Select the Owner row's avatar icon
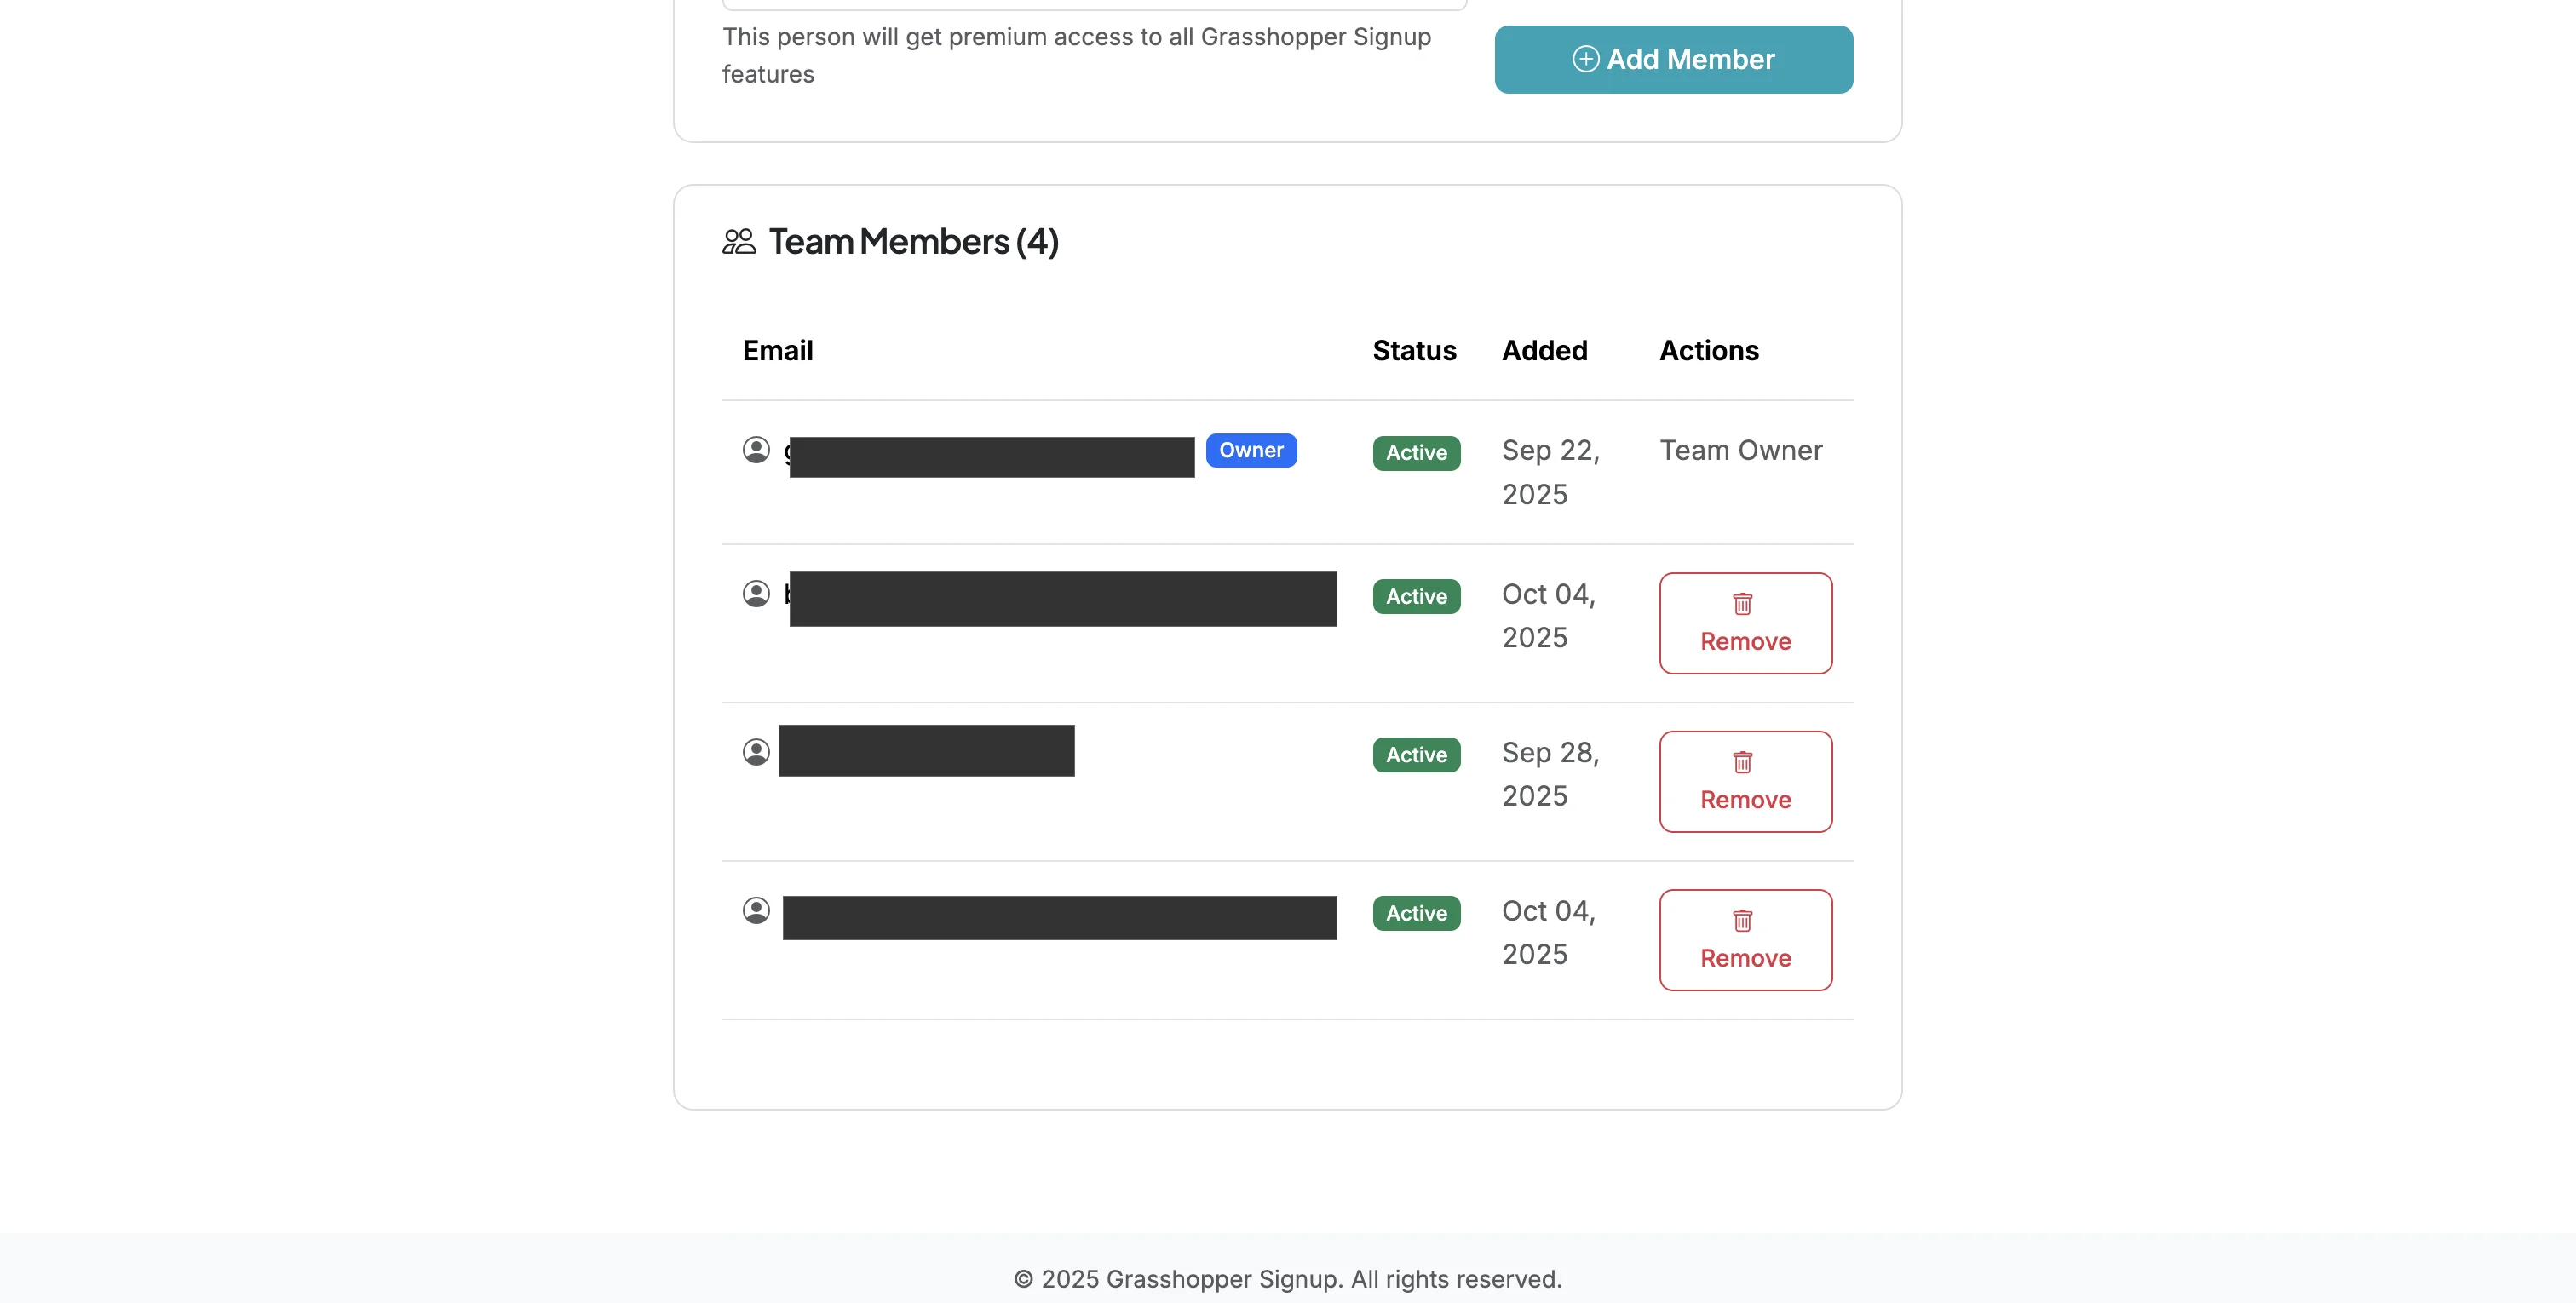2576x1303 pixels. 756,450
